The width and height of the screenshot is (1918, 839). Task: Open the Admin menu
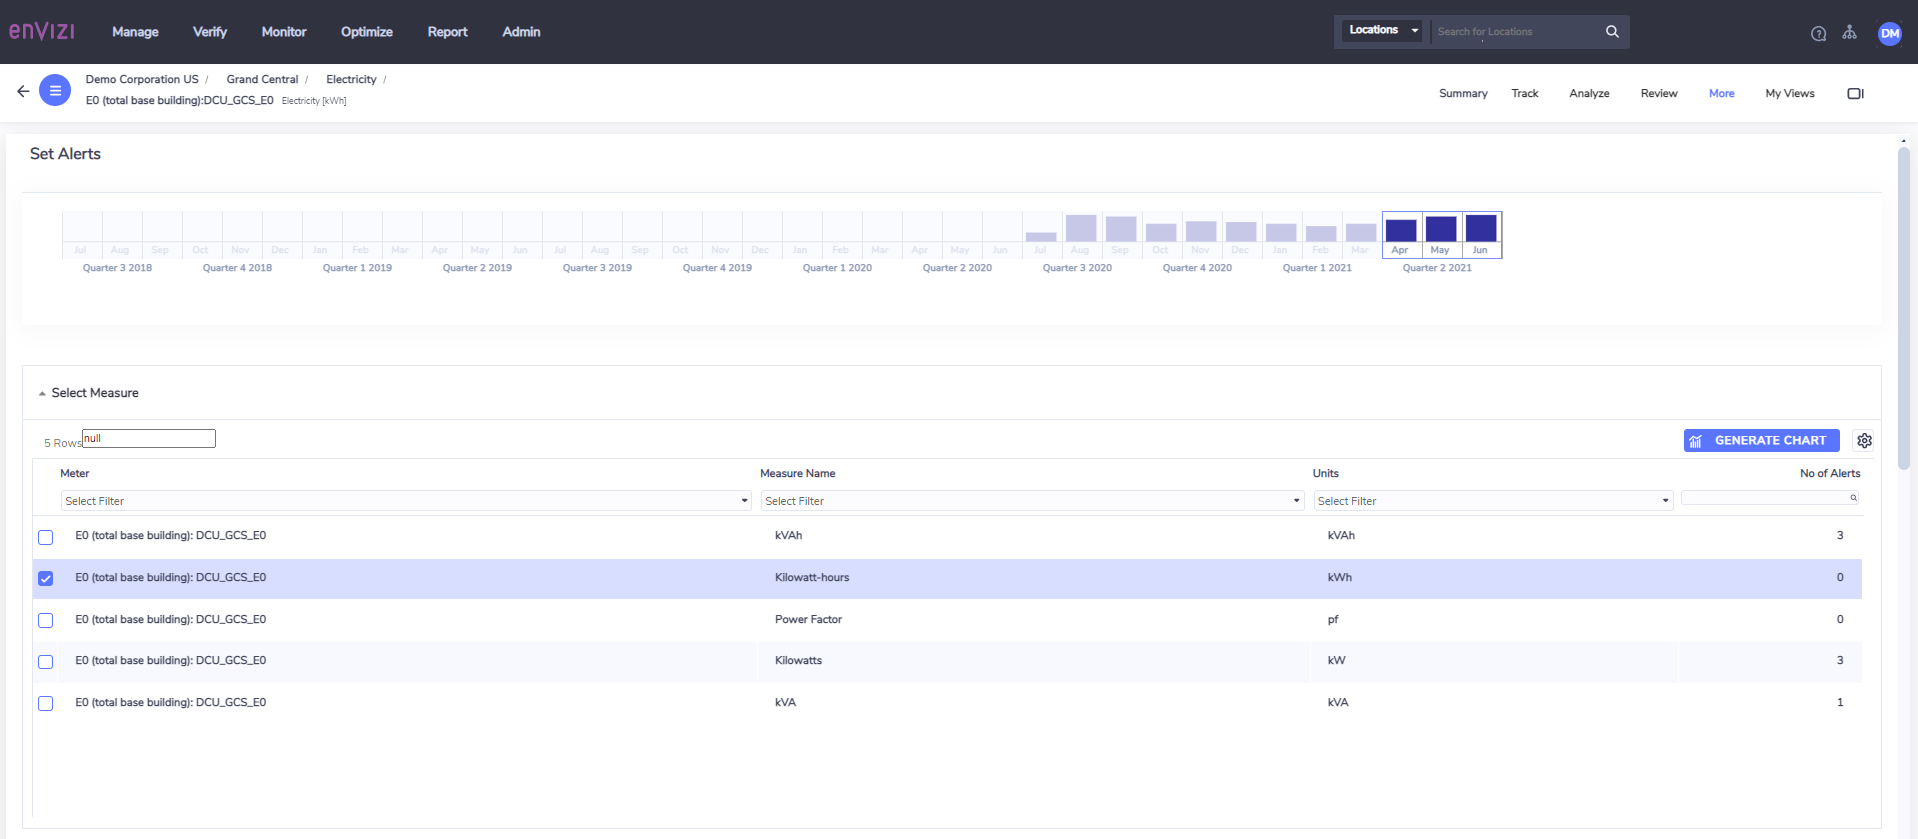click(x=521, y=32)
